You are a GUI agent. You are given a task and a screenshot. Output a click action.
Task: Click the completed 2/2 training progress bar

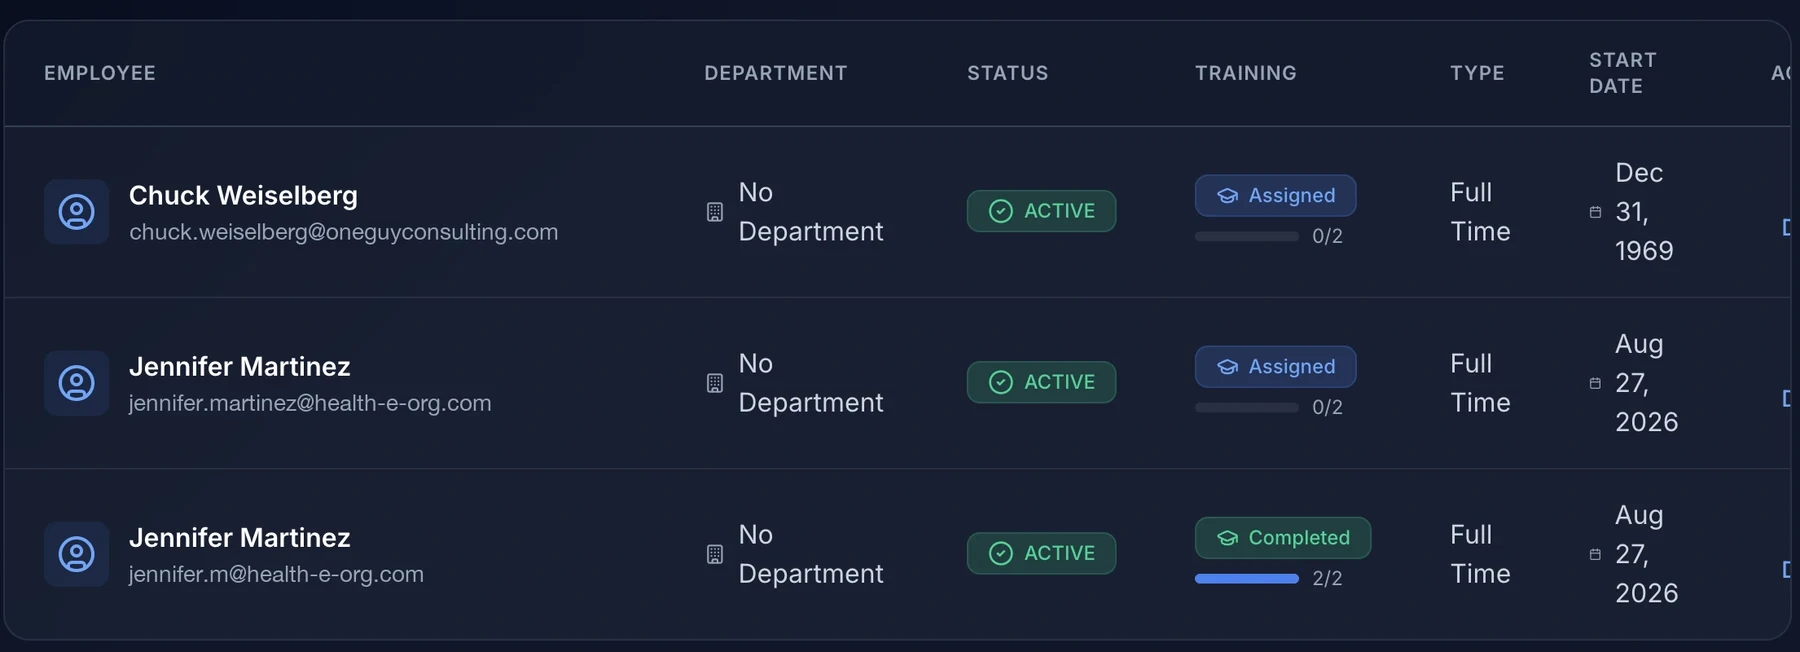click(1247, 579)
